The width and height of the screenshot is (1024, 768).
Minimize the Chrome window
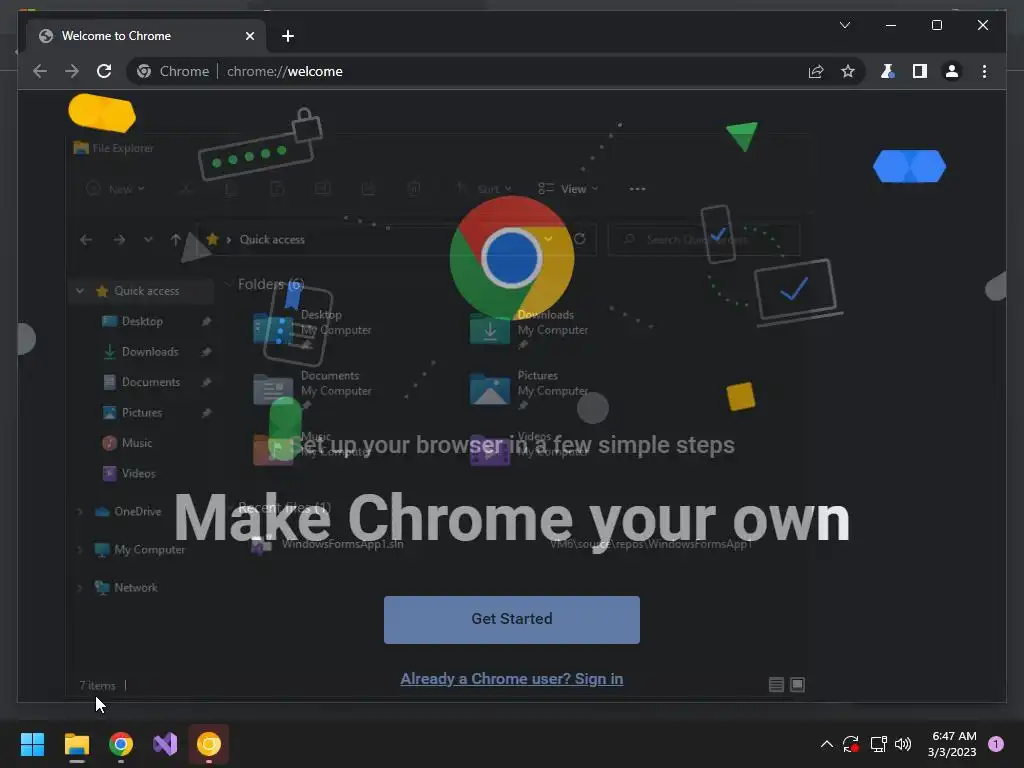coord(891,25)
